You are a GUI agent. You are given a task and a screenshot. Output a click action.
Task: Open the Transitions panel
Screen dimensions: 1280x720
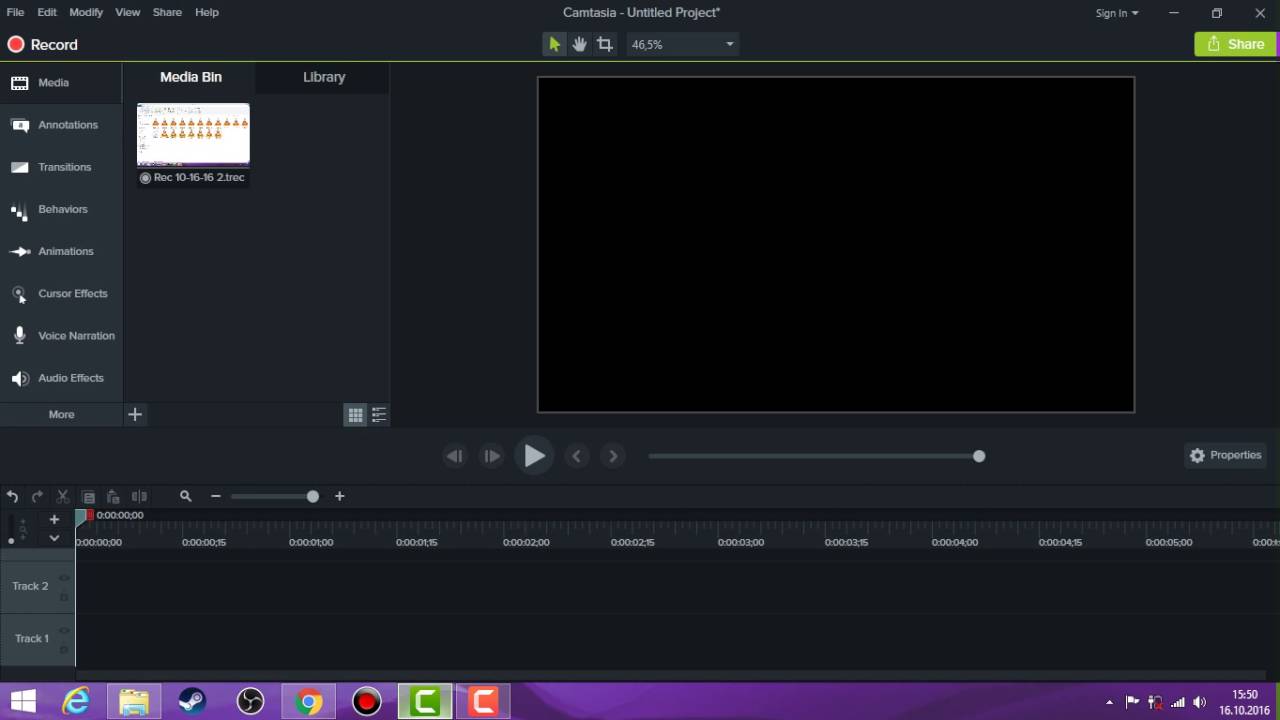[61, 167]
